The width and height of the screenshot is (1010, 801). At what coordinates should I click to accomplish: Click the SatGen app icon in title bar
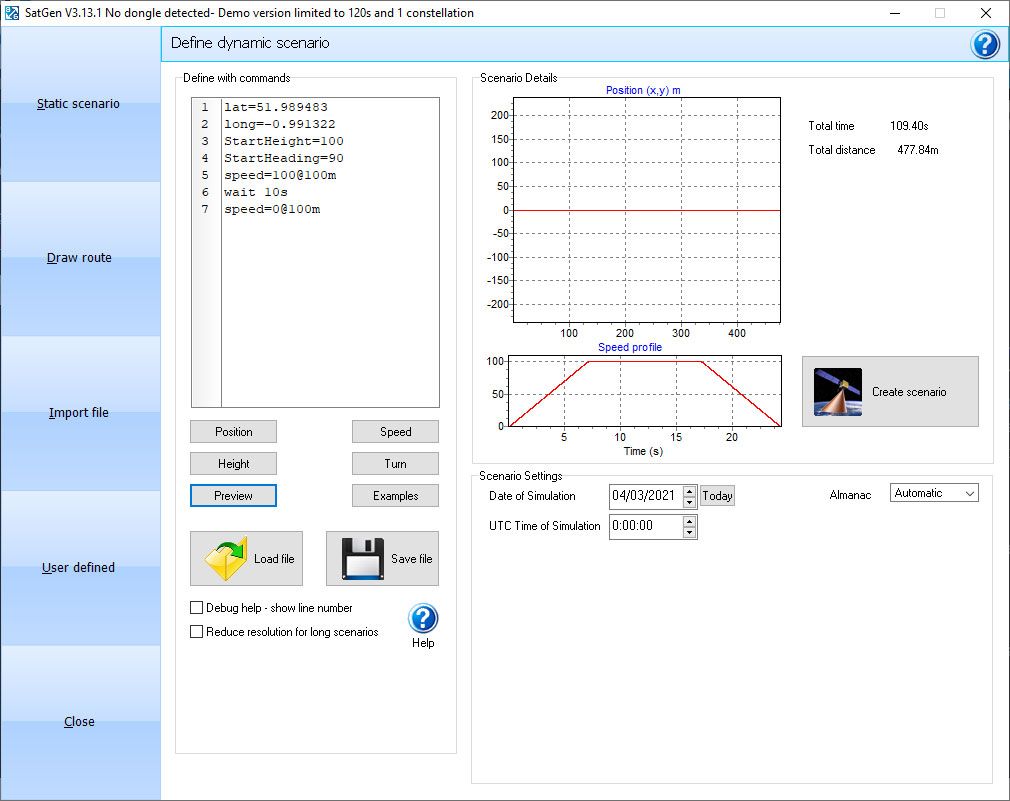[x=12, y=12]
